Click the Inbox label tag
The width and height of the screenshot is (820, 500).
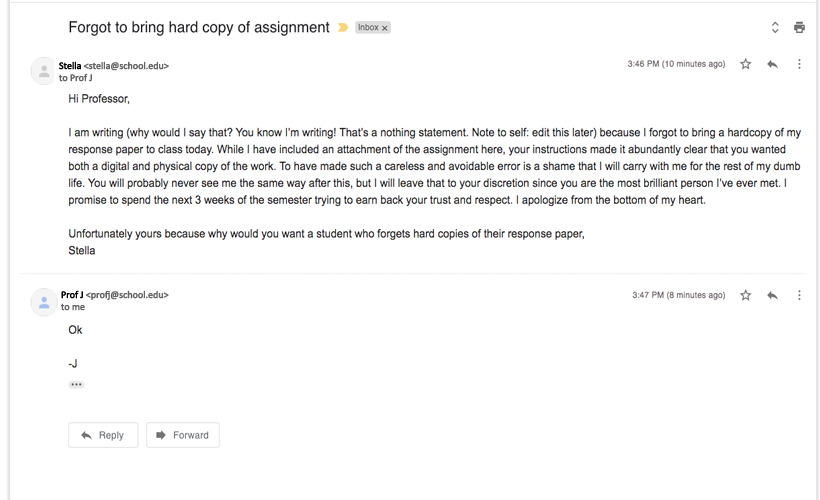point(368,28)
